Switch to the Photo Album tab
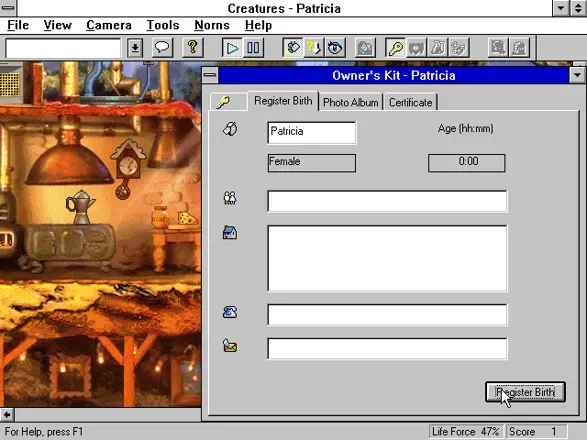Viewport: 587px width, 440px height. coord(350,102)
